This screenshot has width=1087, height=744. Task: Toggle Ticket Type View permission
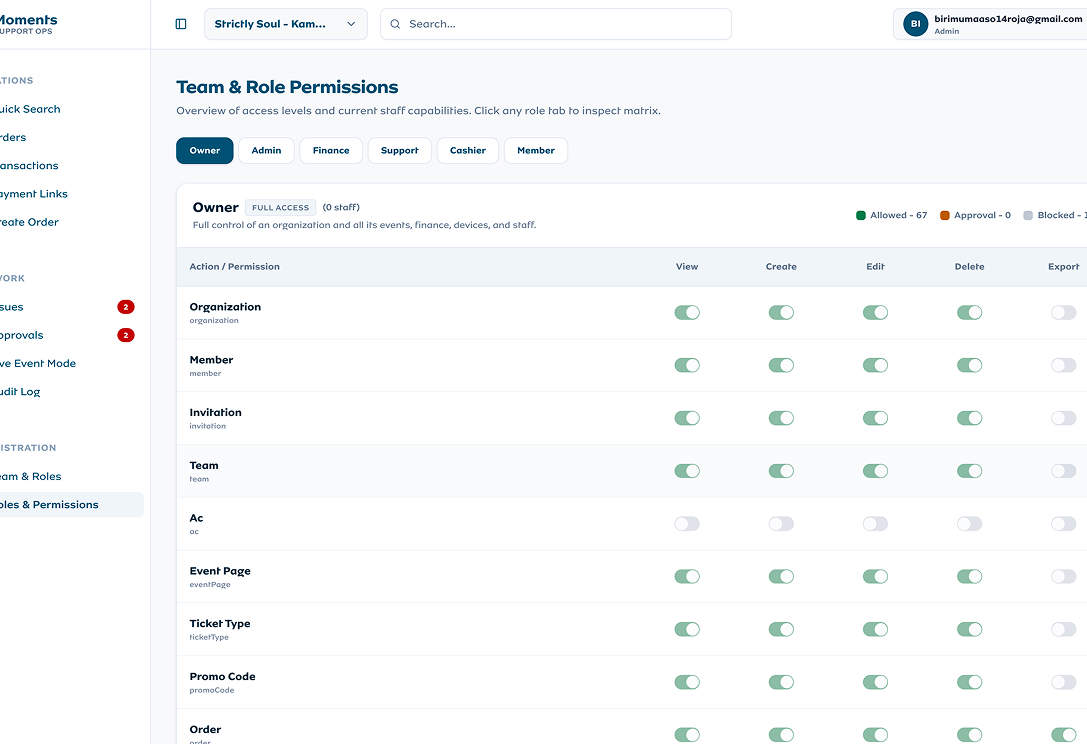point(687,629)
